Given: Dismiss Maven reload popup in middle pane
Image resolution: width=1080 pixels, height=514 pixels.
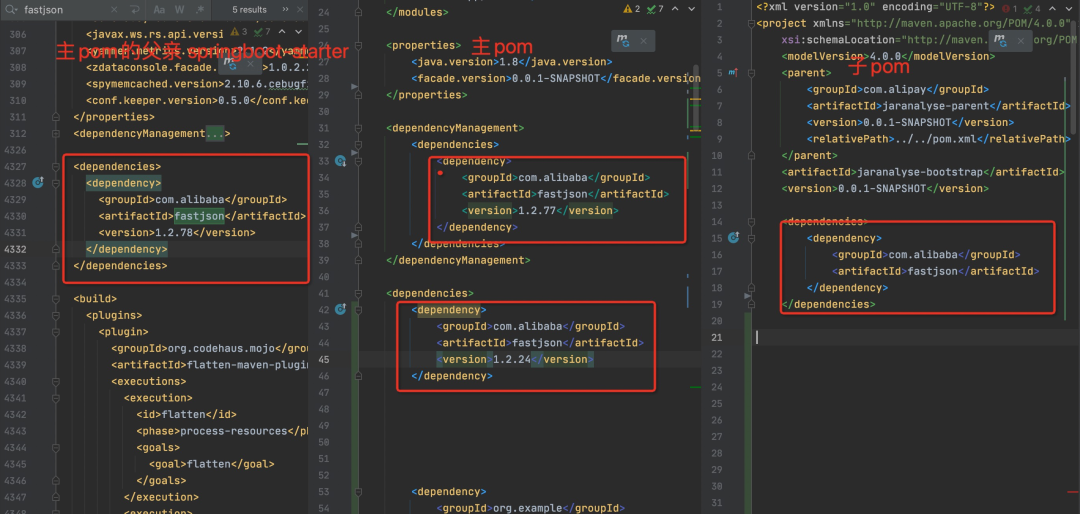Looking at the screenshot, I should pyautogui.click(x=643, y=41).
